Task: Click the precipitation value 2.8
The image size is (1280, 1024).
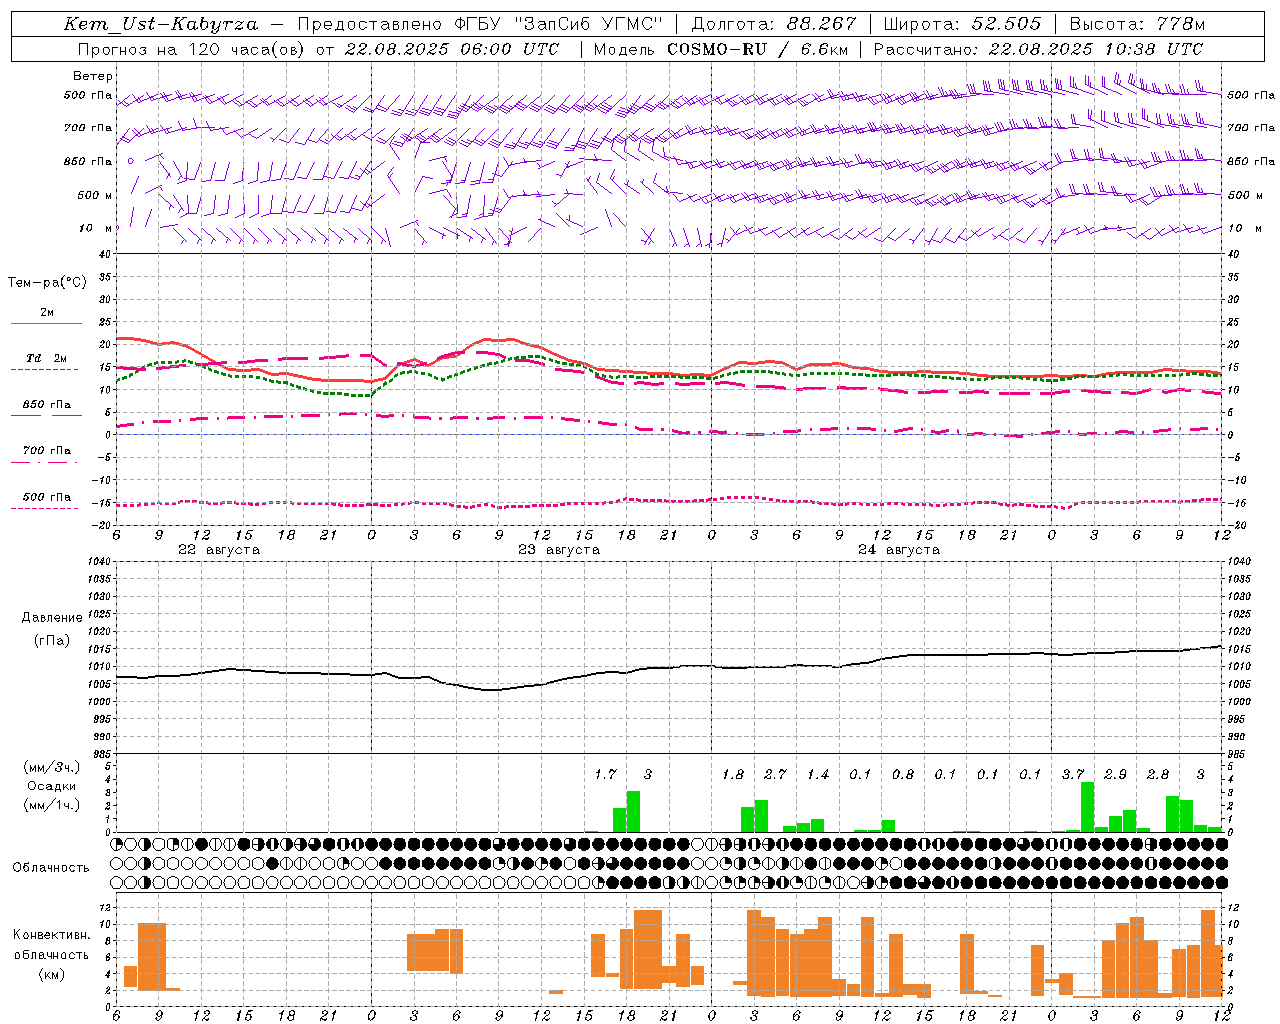Action: coord(1158,774)
